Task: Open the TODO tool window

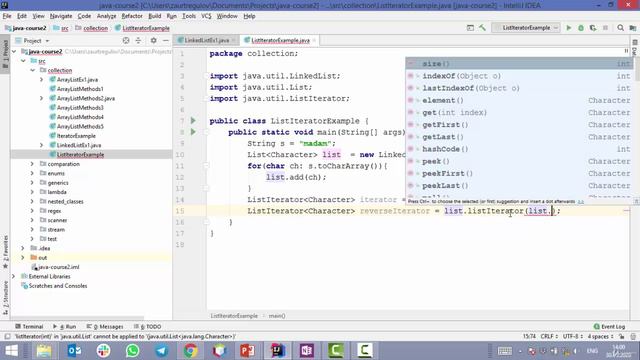Action: 148,327
